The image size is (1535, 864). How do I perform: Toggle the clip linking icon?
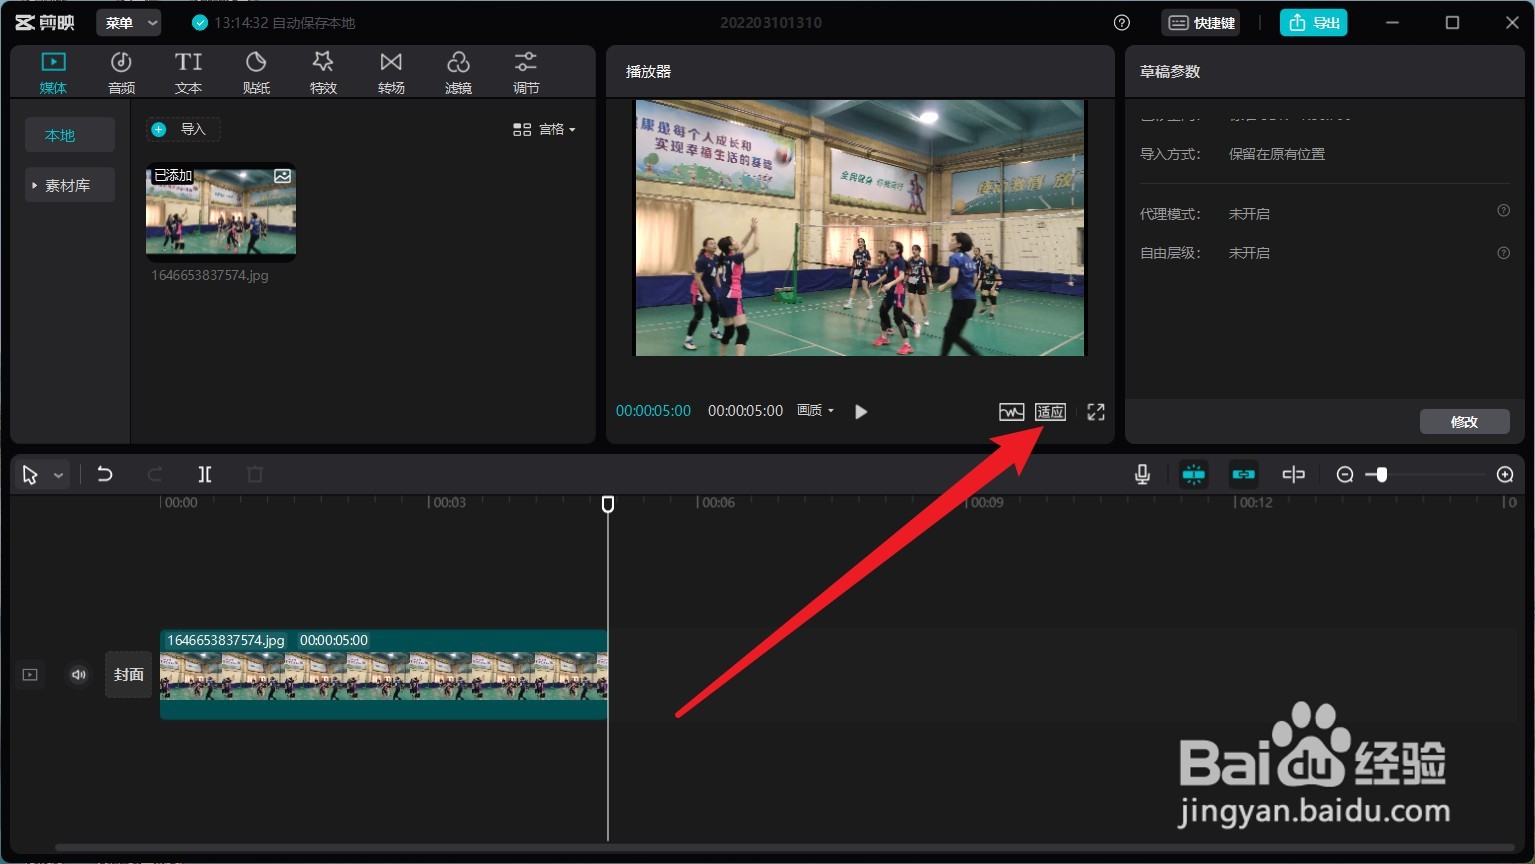(x=1243, y=474)
